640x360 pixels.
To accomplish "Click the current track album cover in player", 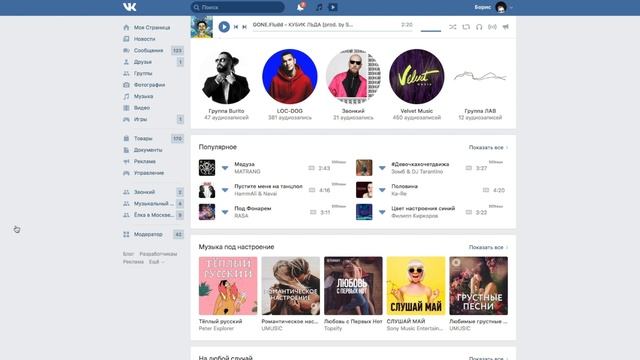I will 202,27.
